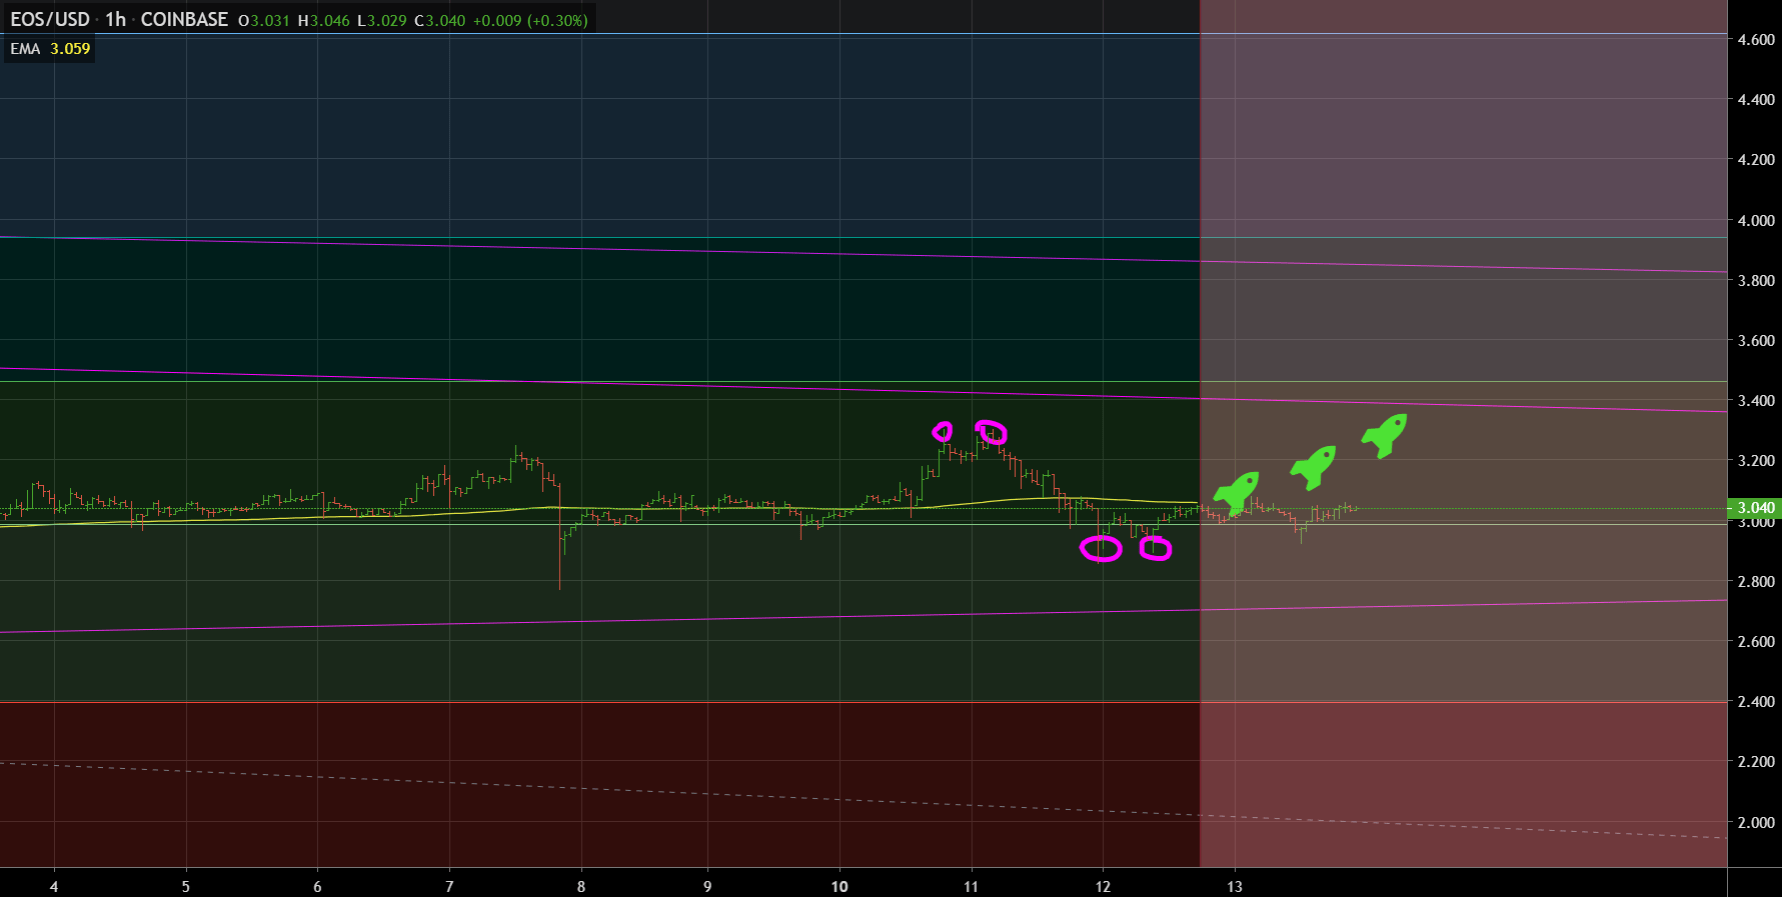Click the 2.400 price axis label
The height and width of the screenshot is (897, 1782).
tap(1757, 702)
